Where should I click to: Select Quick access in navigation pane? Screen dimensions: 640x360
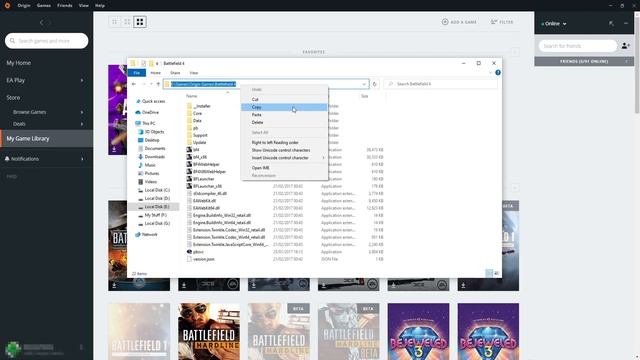(153, 101)
